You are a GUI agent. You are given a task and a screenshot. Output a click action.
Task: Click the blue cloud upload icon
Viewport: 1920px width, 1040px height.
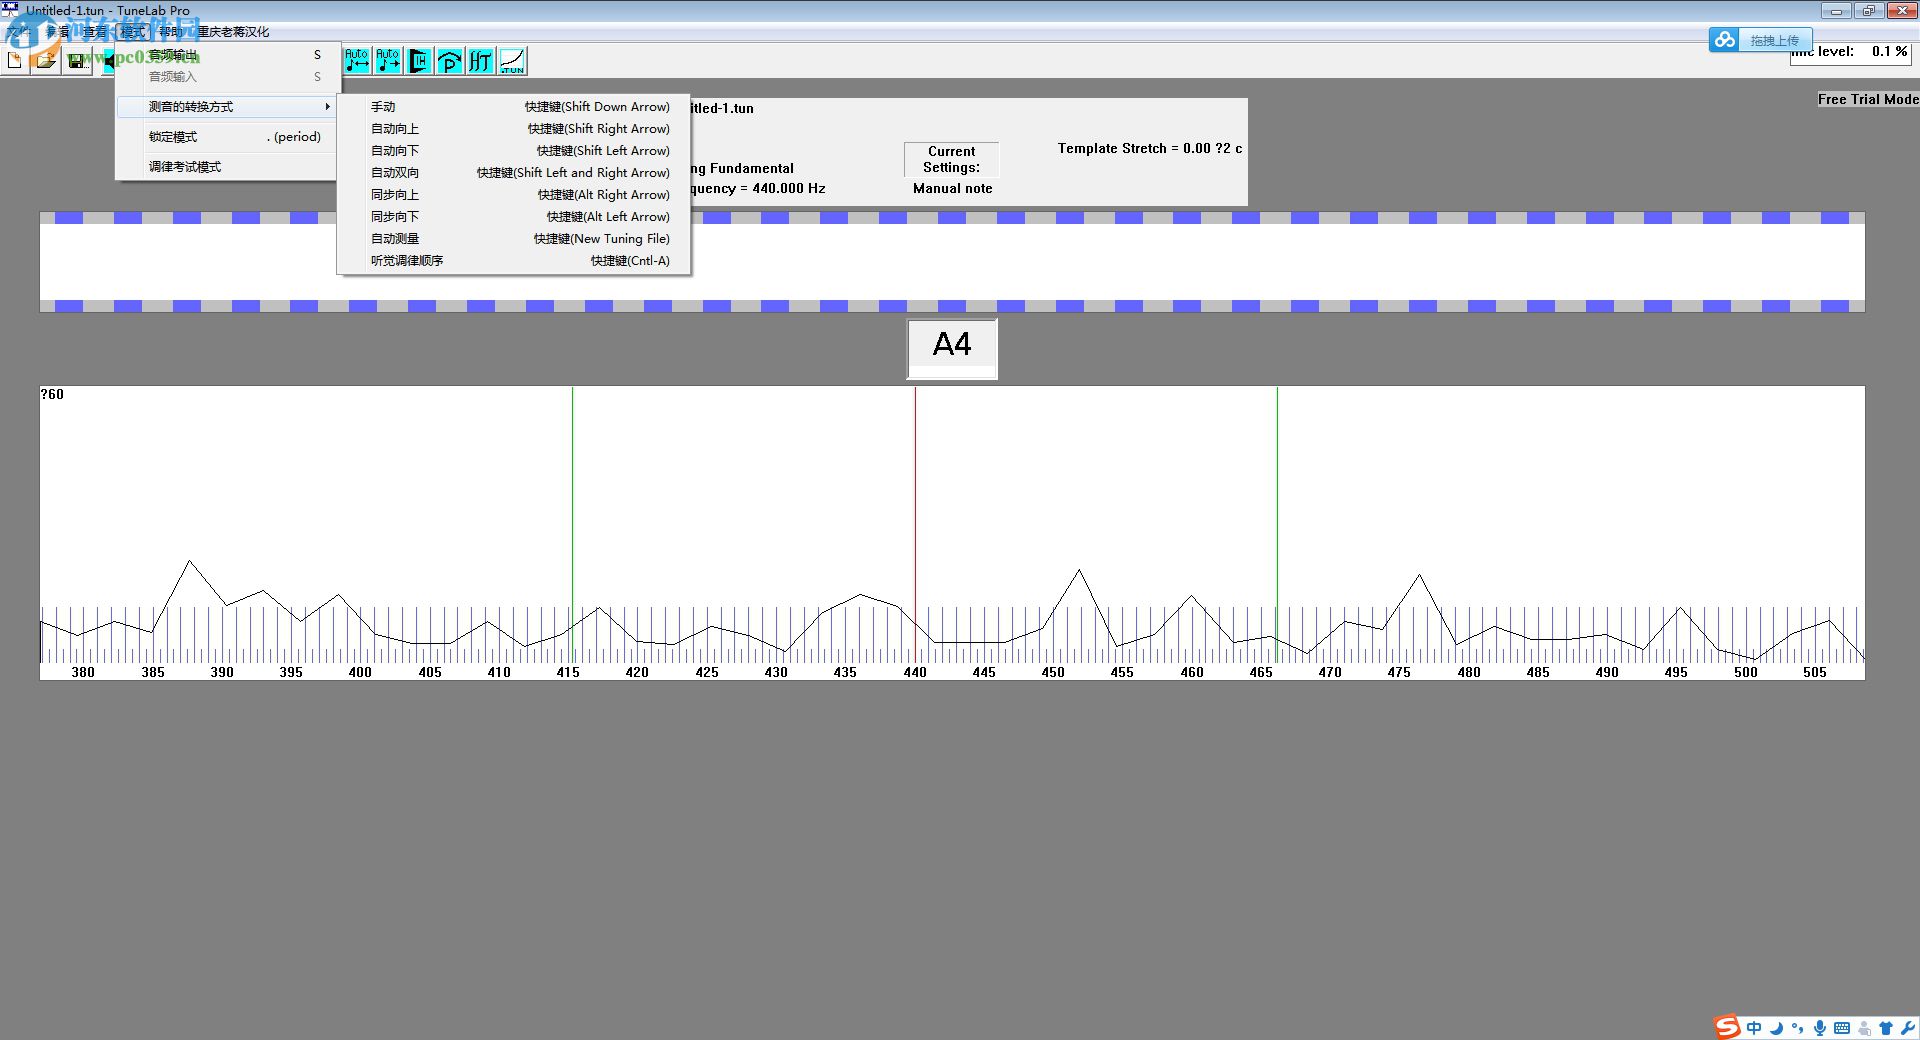pos(1724,40)
